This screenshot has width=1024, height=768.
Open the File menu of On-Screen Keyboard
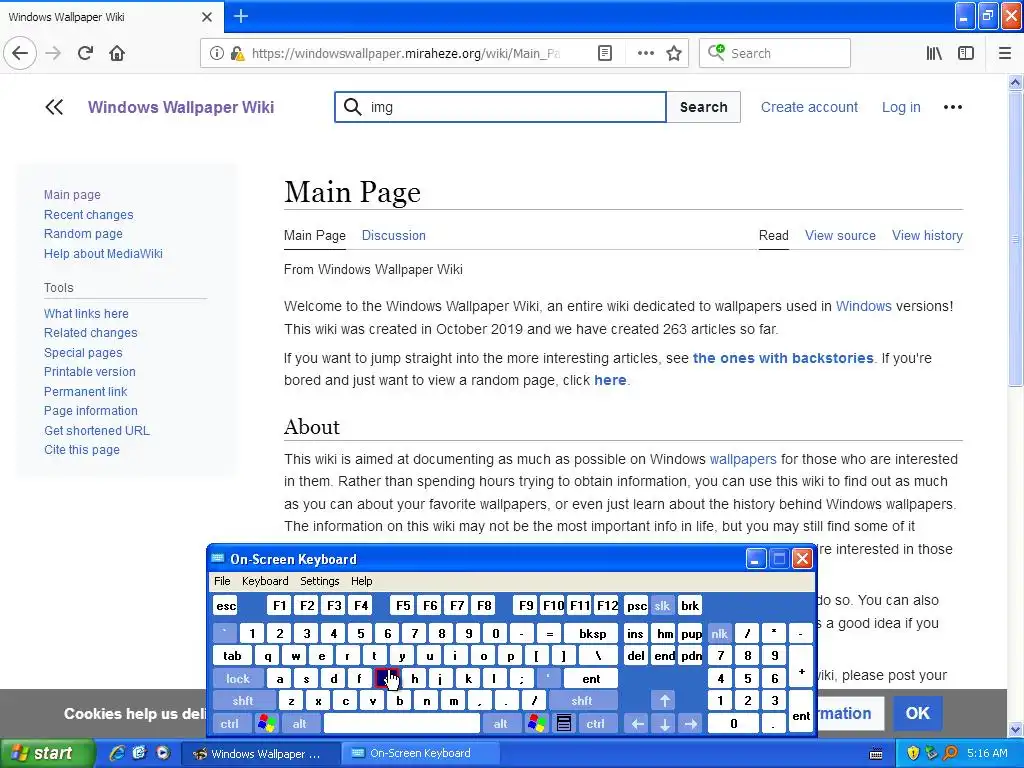222,581
